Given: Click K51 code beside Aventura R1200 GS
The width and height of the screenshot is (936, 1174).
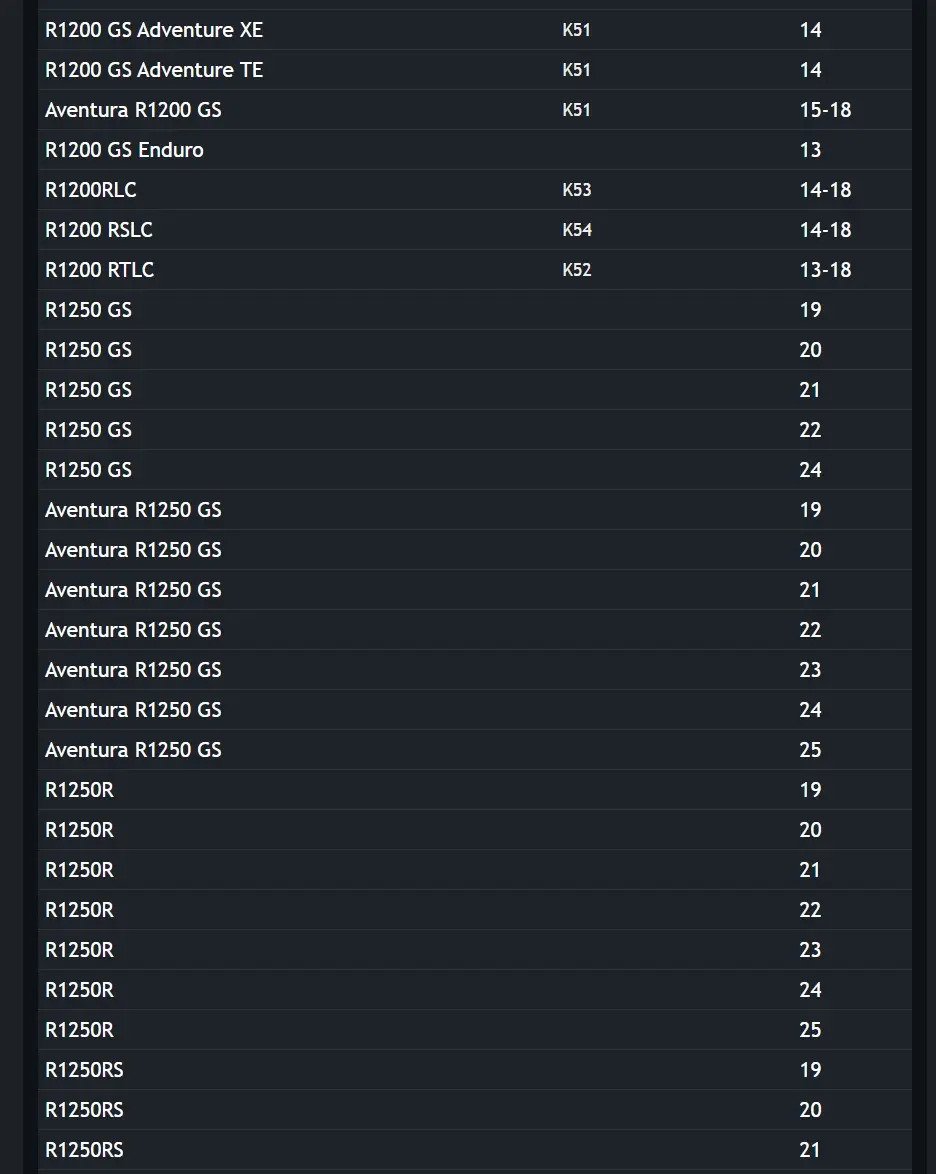Looking at the screenshot, I should click(577, 110).
